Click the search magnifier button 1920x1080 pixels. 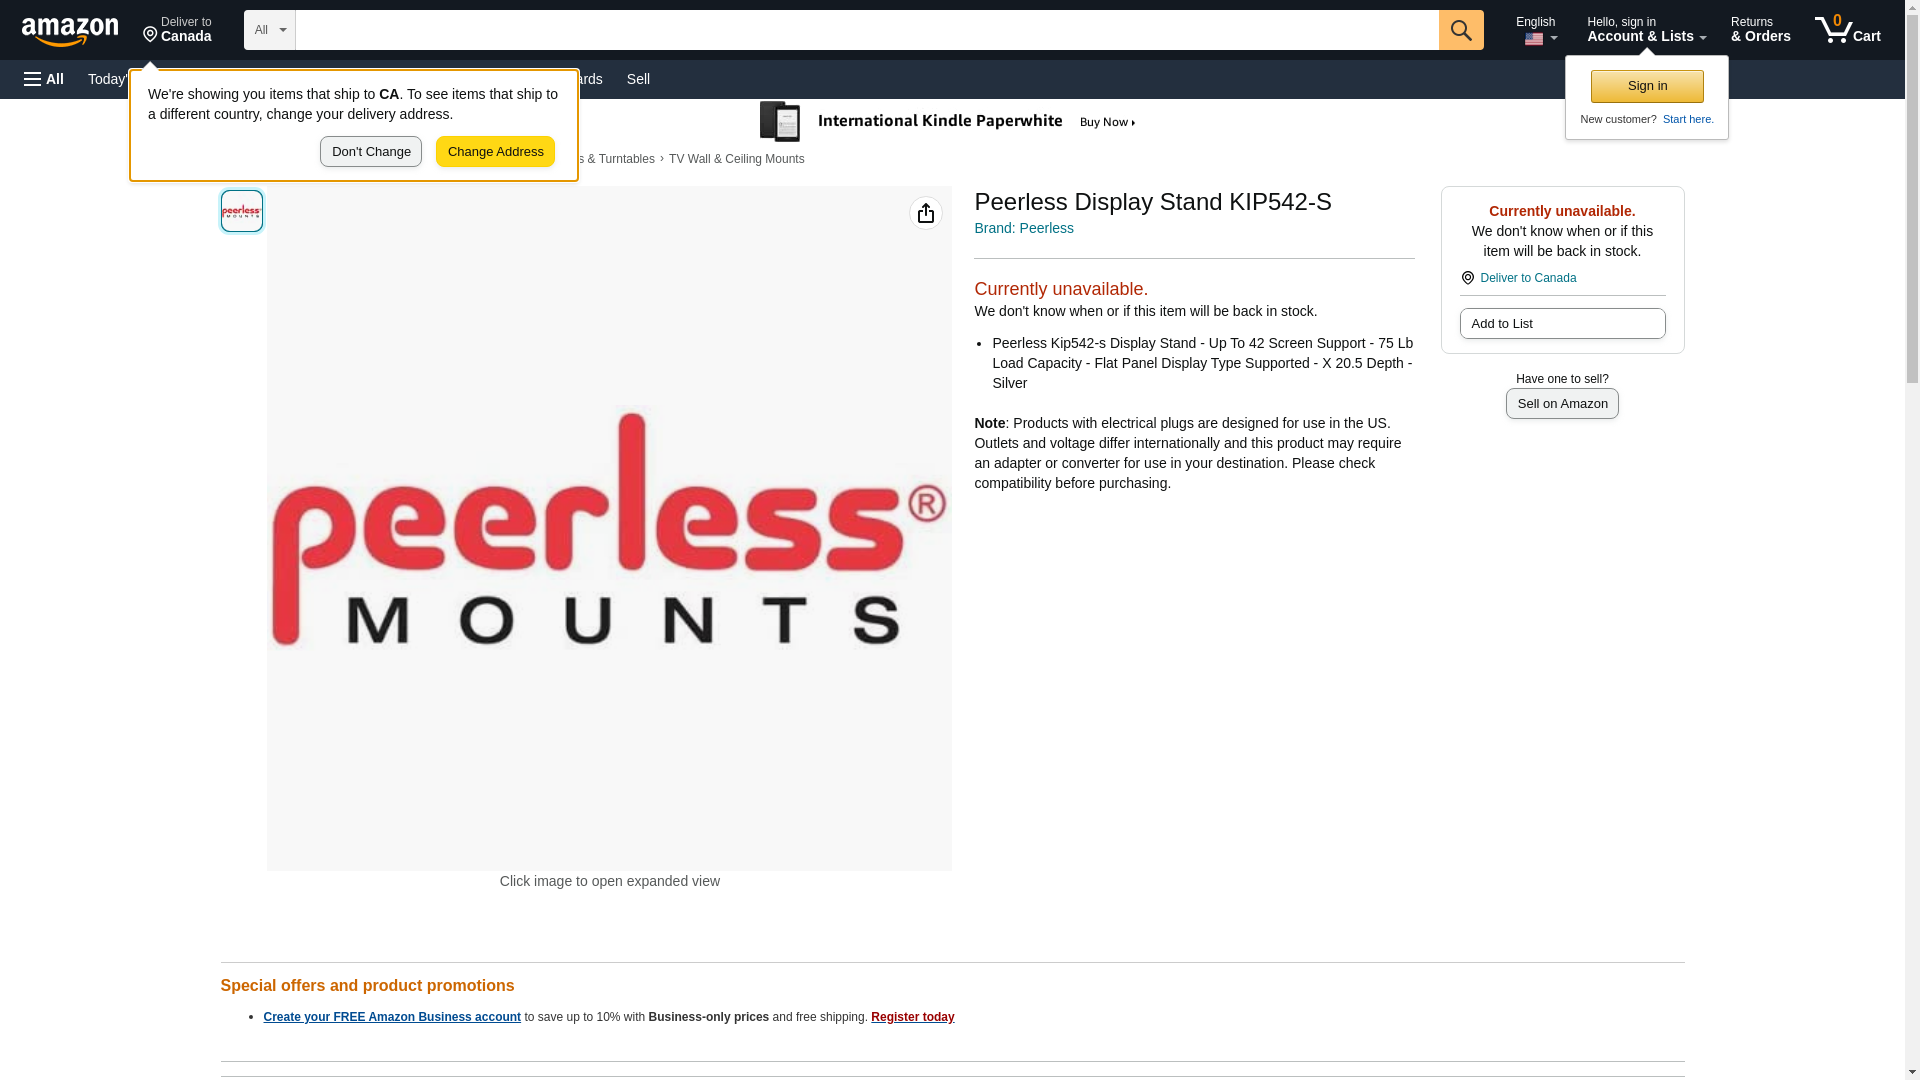click(x=1461, y=30)
